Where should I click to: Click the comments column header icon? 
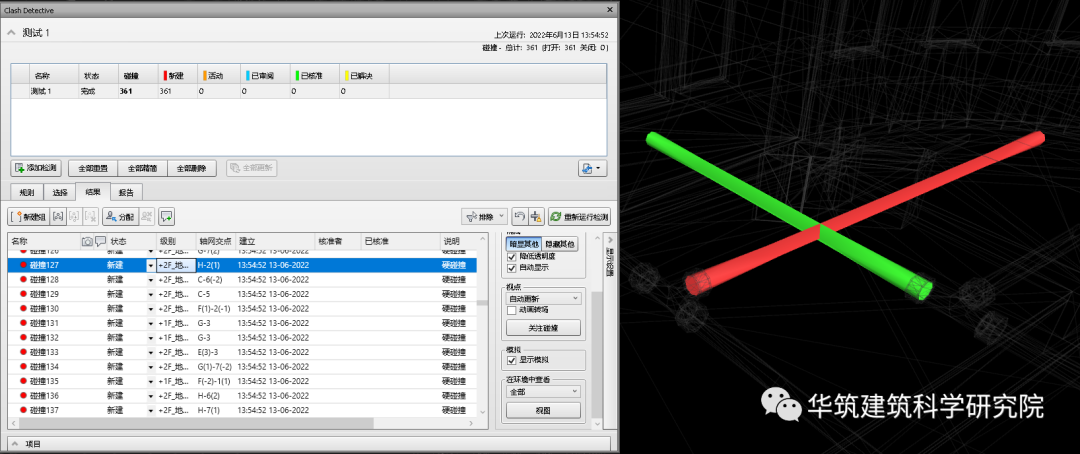point(101,241)
